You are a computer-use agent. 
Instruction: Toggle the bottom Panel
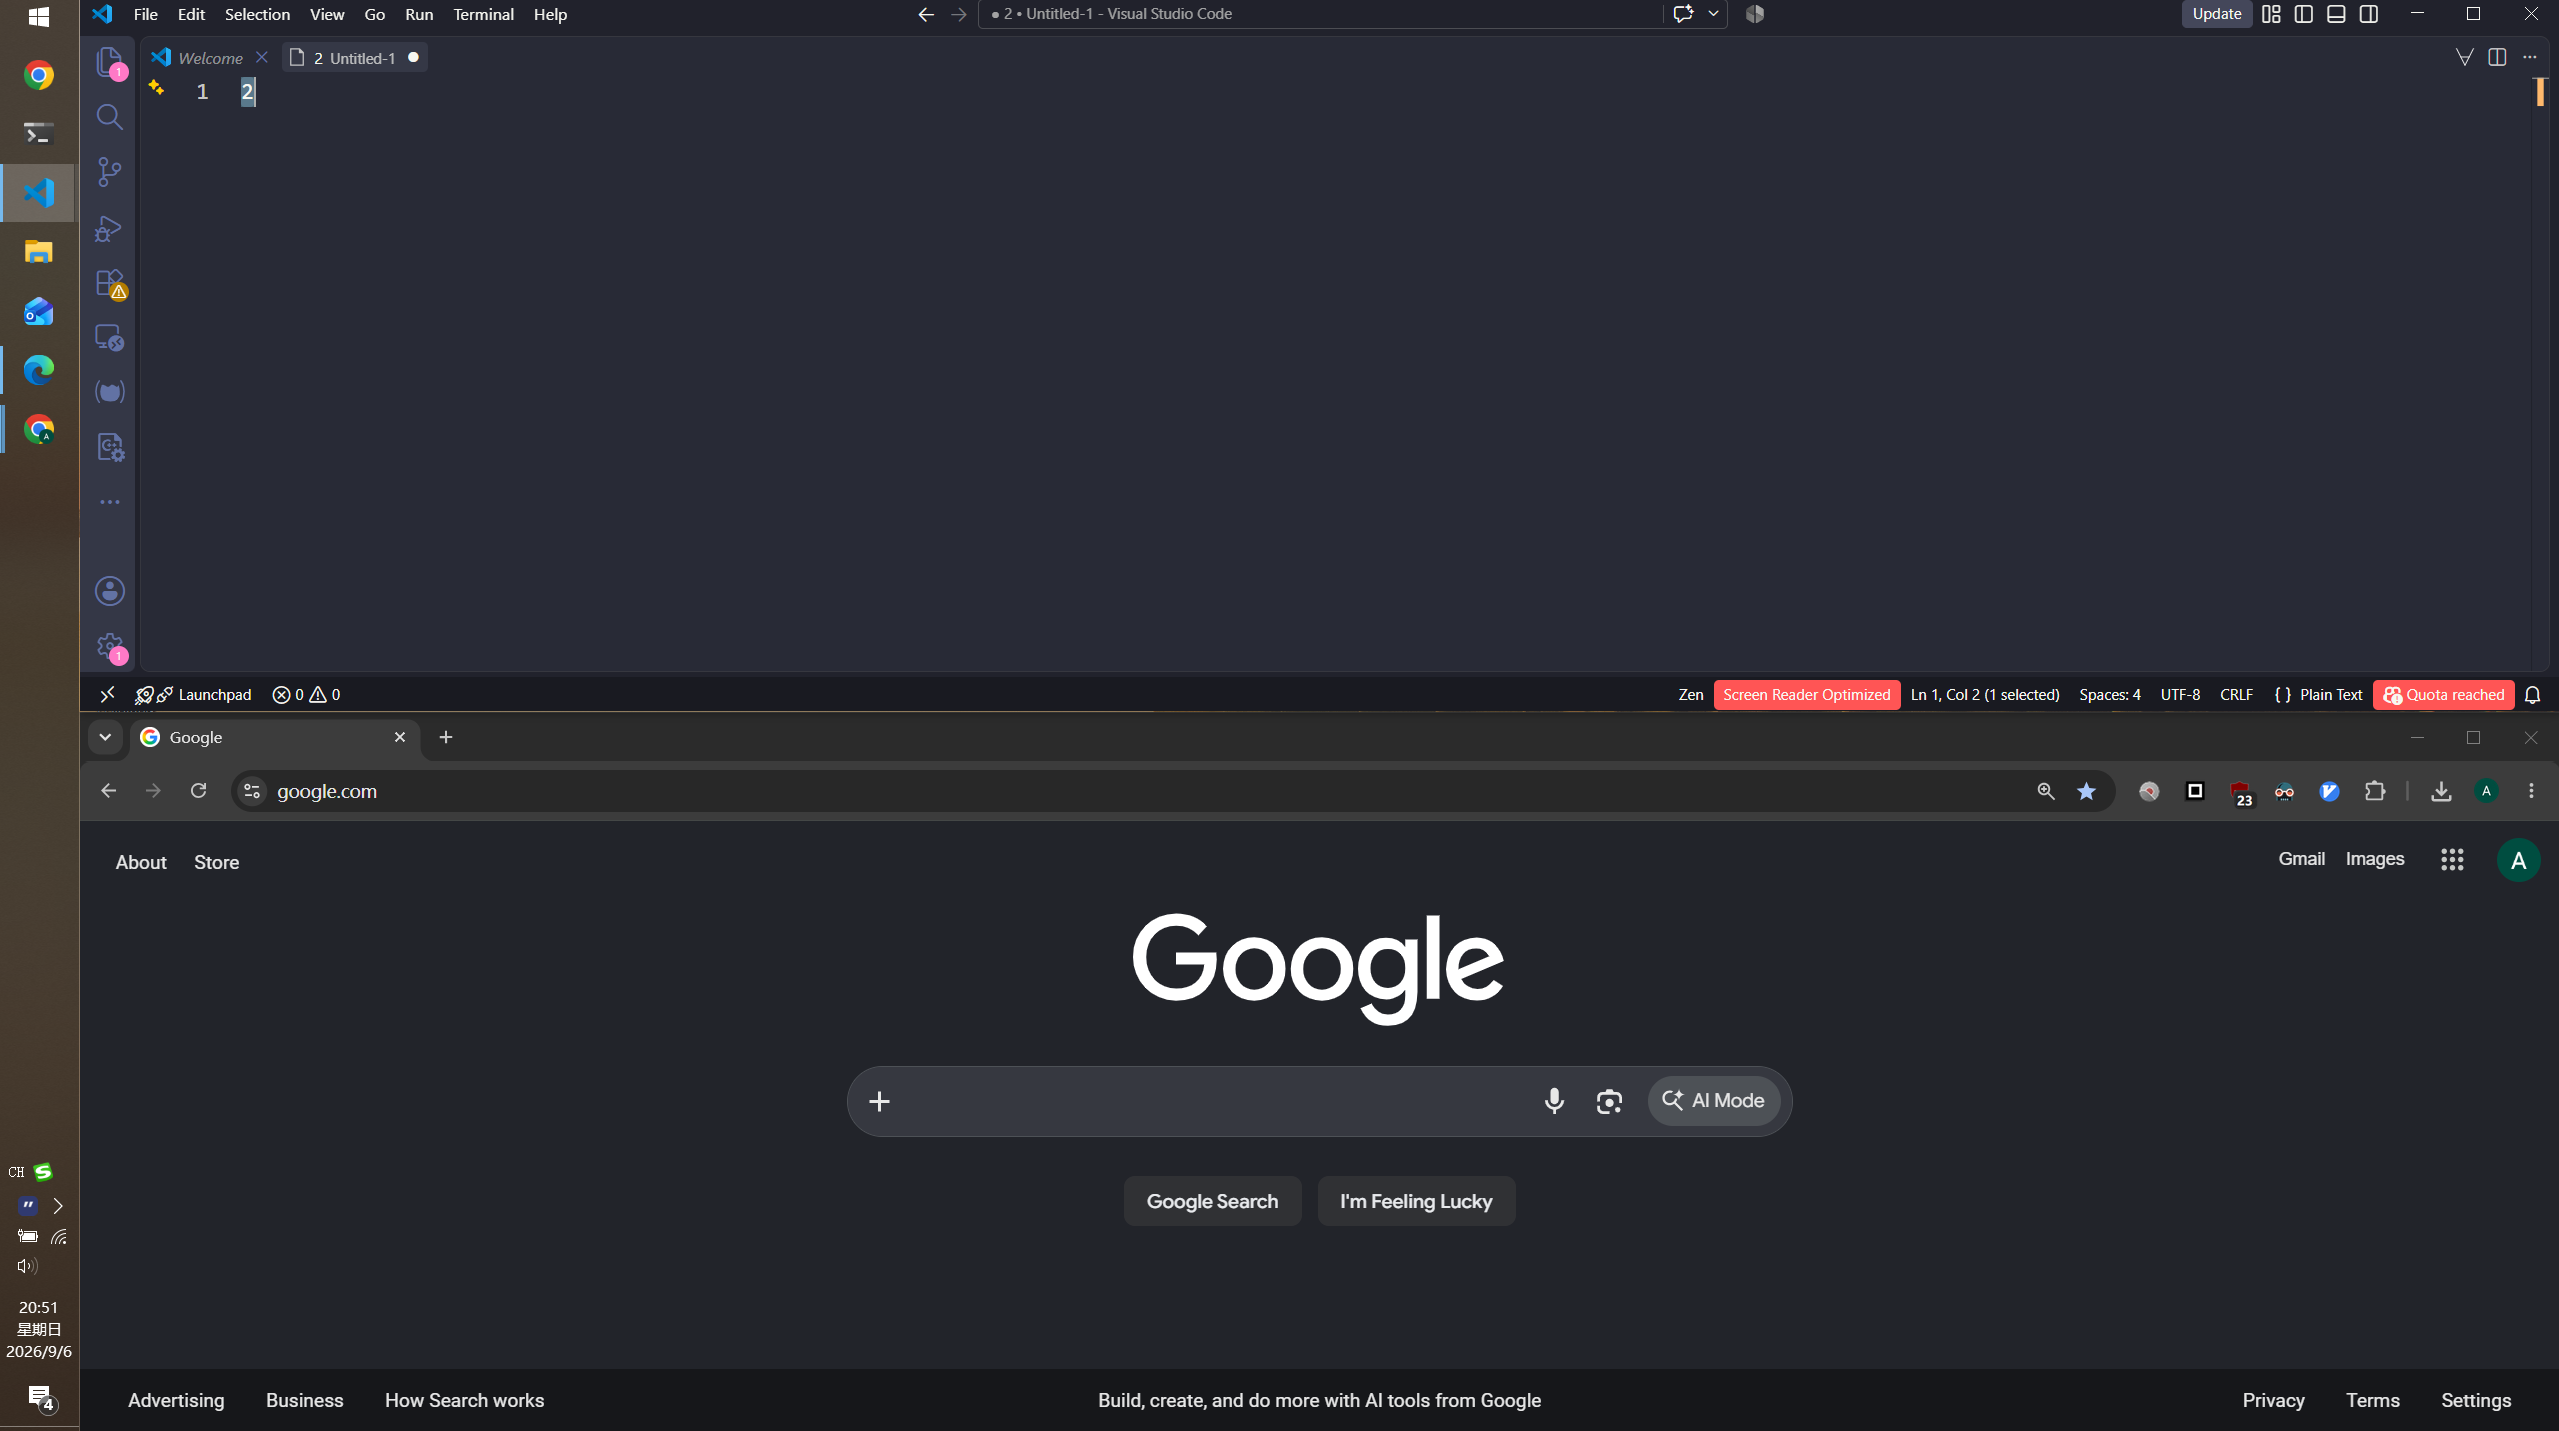tap(2336, 14)
